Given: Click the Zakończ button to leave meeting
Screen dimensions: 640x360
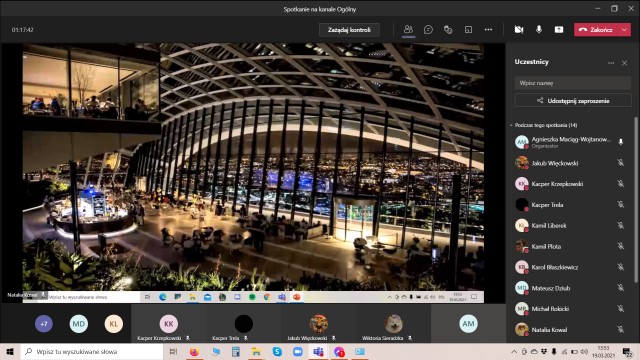Looking at the screenshot, I should click(x=596, y=30).
